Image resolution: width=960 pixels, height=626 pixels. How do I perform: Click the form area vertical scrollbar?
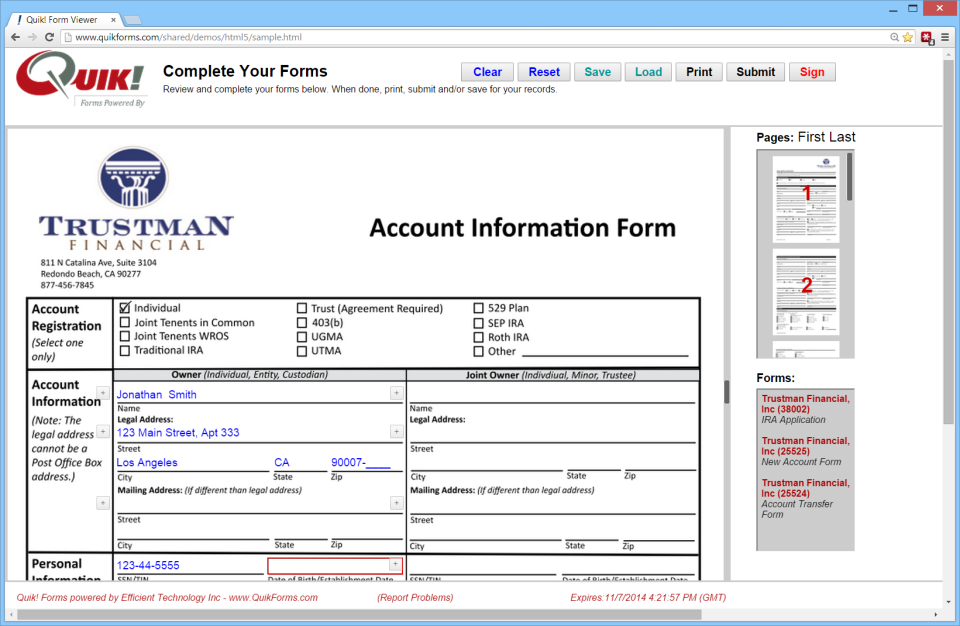click(727, 392)
